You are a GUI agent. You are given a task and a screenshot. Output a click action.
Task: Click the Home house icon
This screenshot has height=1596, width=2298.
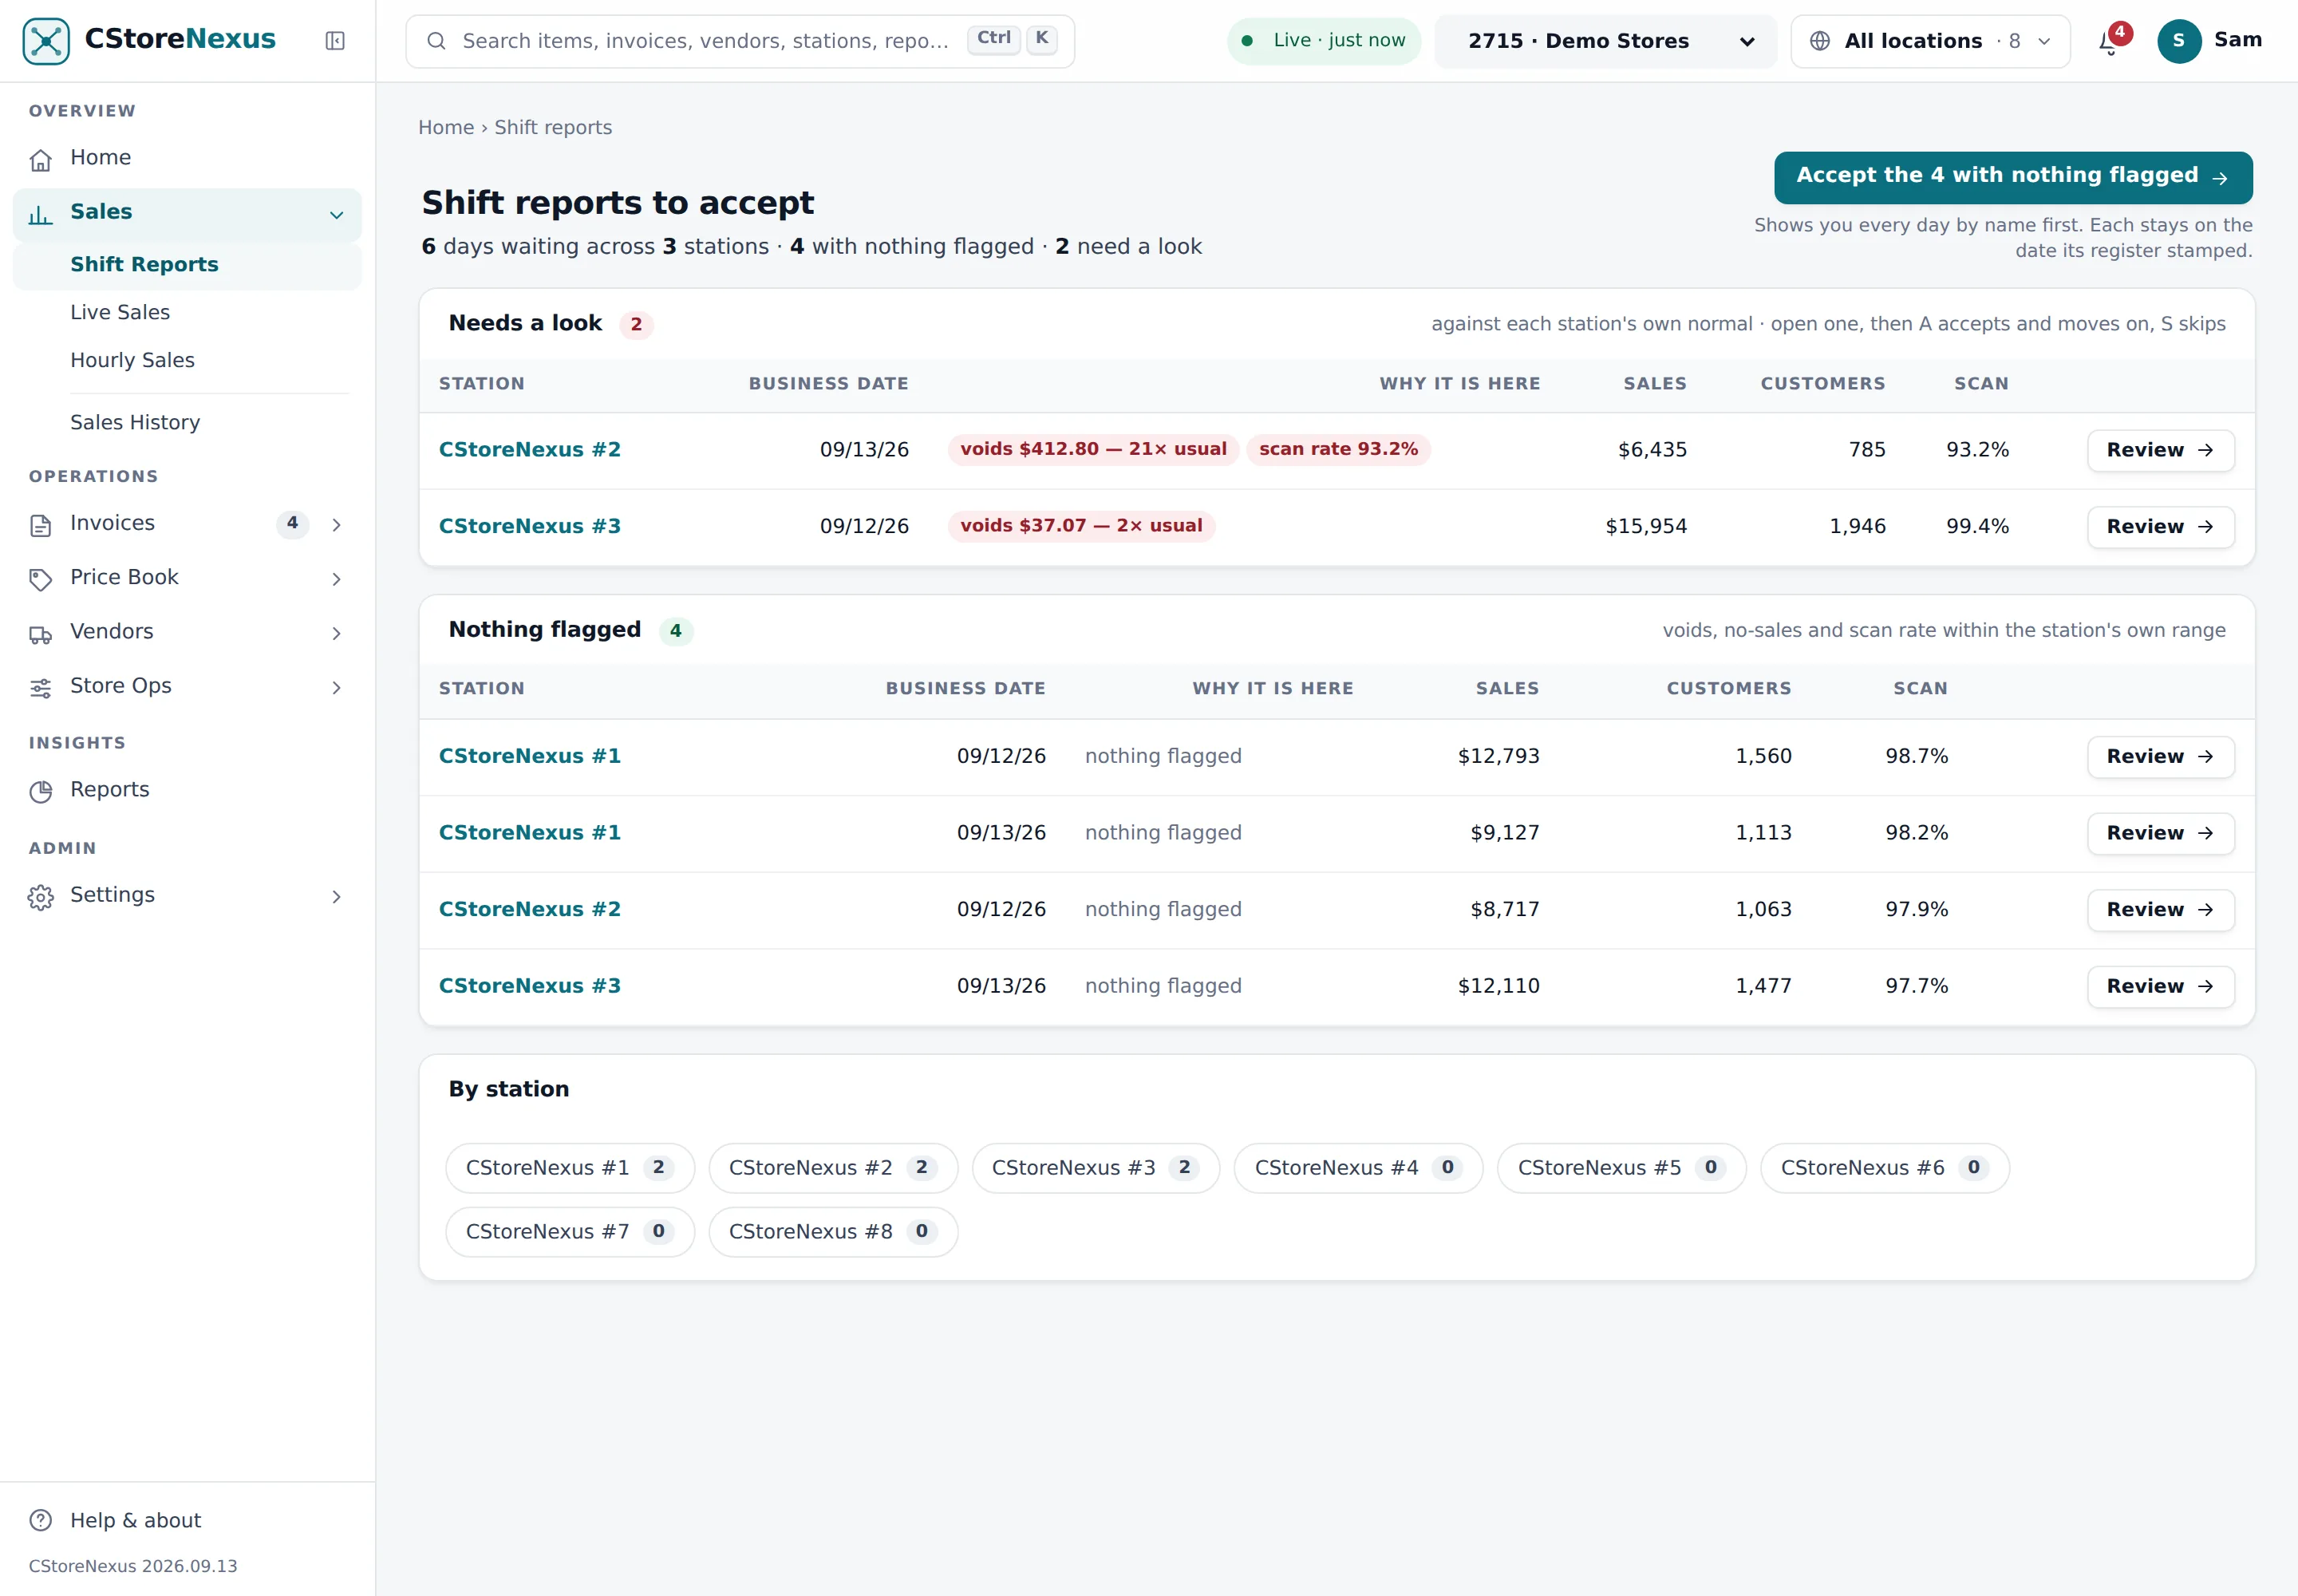41,159
